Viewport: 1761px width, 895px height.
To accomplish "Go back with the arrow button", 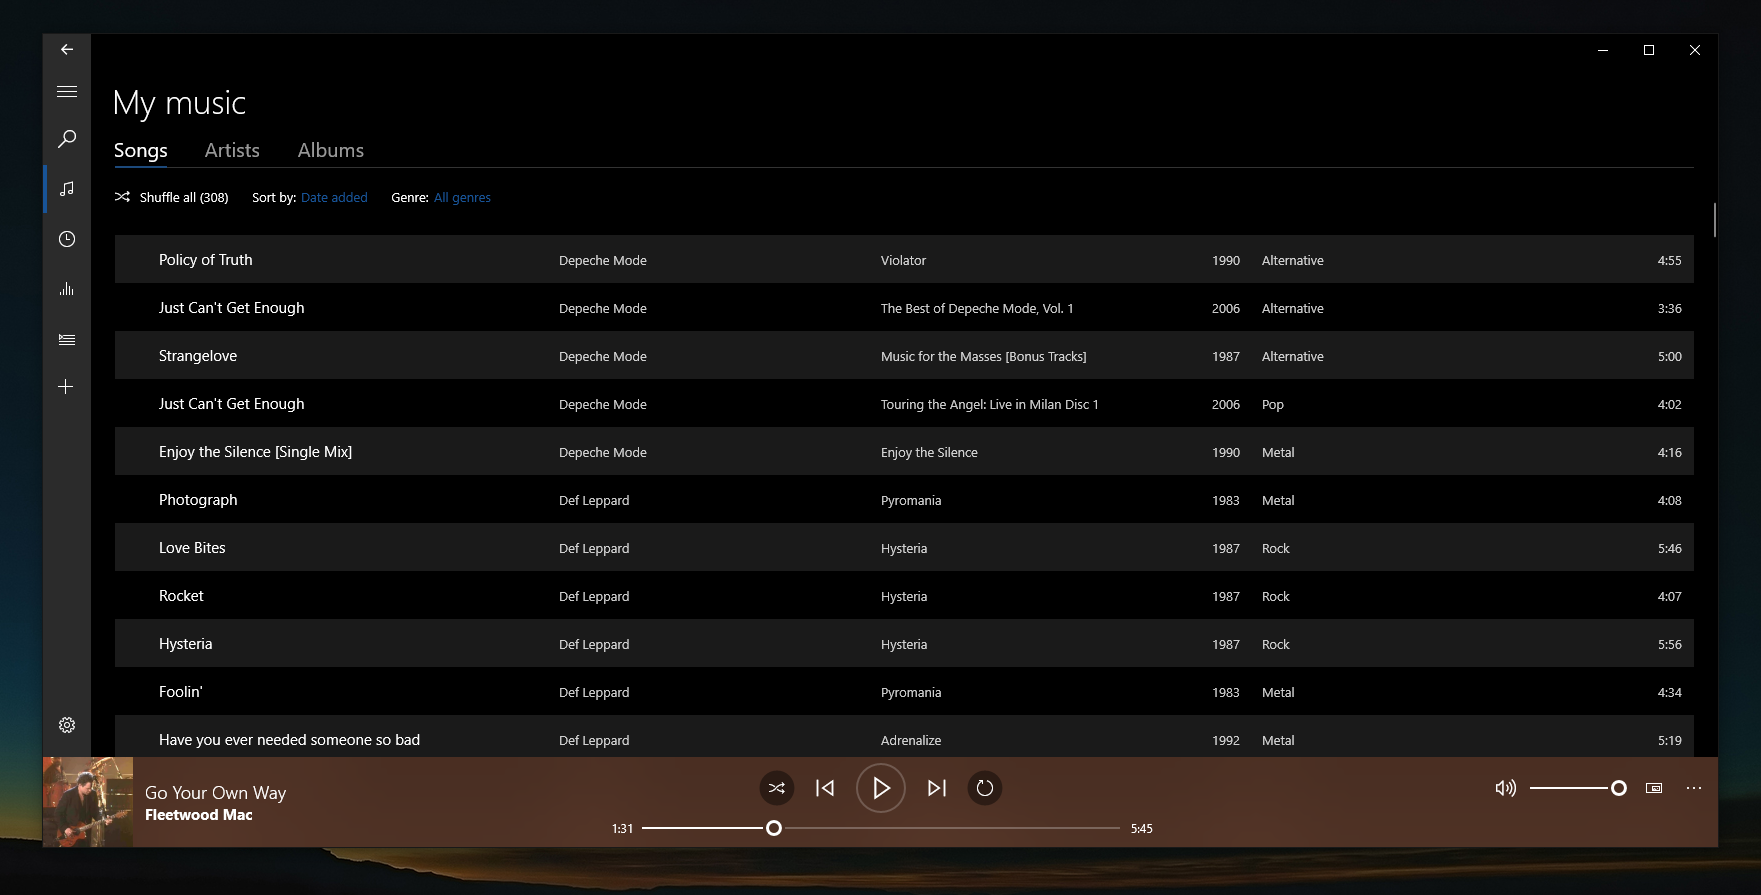I will point(67,49).
